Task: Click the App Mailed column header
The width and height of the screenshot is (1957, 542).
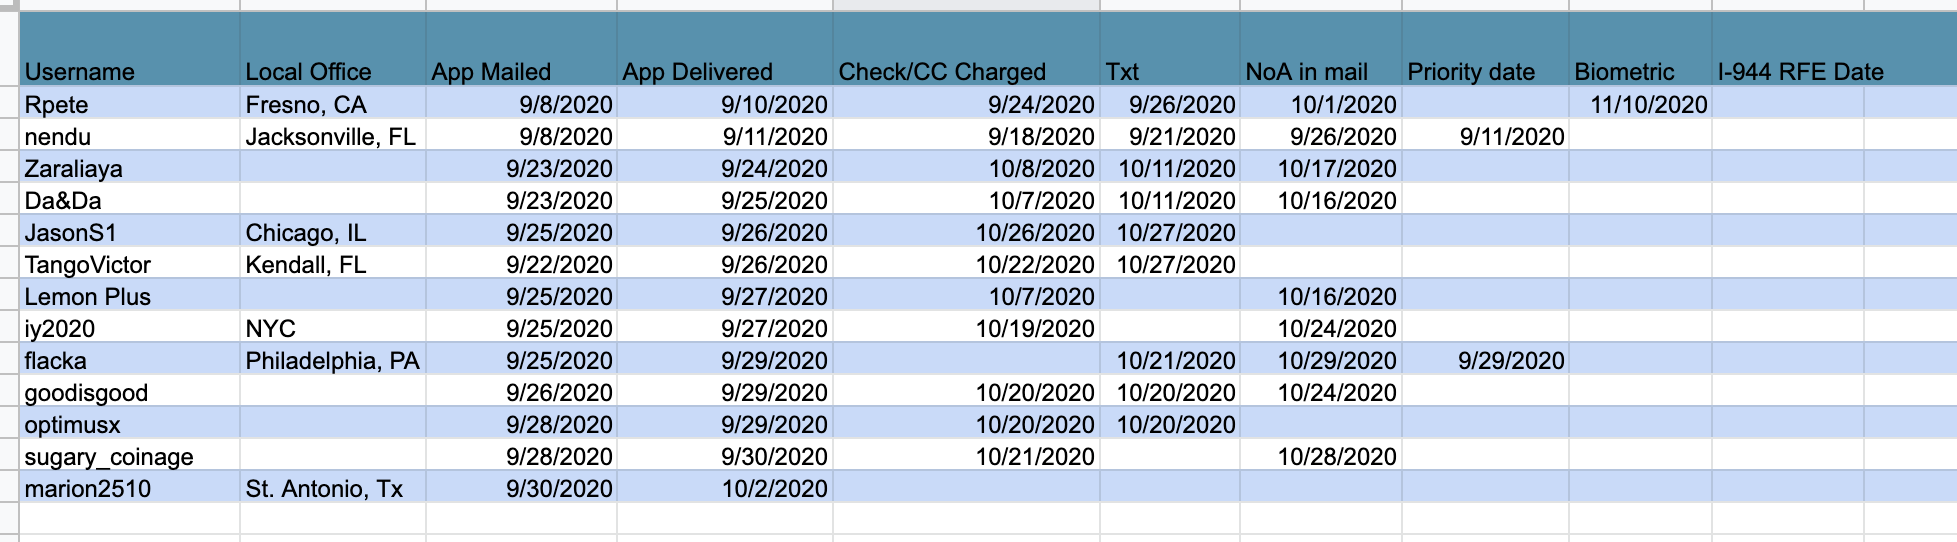Action: click(522, 49)
